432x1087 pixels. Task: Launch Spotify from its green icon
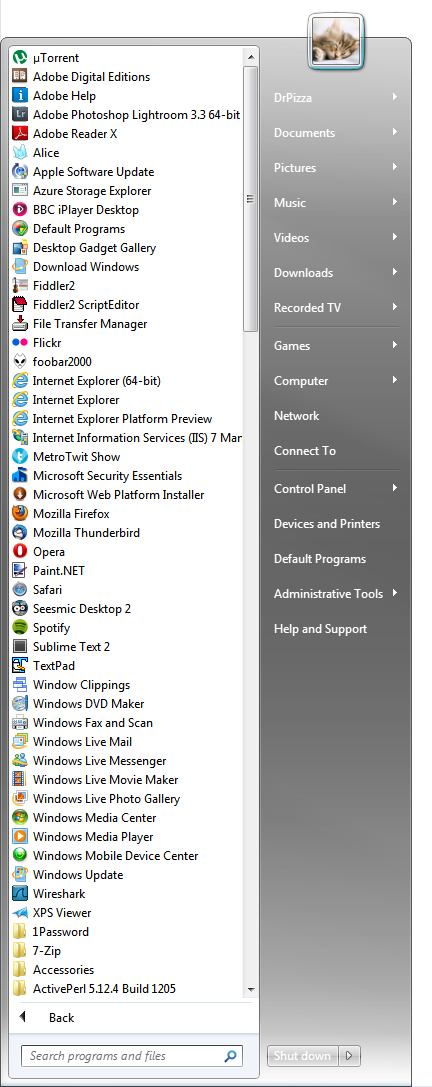[x=20, y=628]
